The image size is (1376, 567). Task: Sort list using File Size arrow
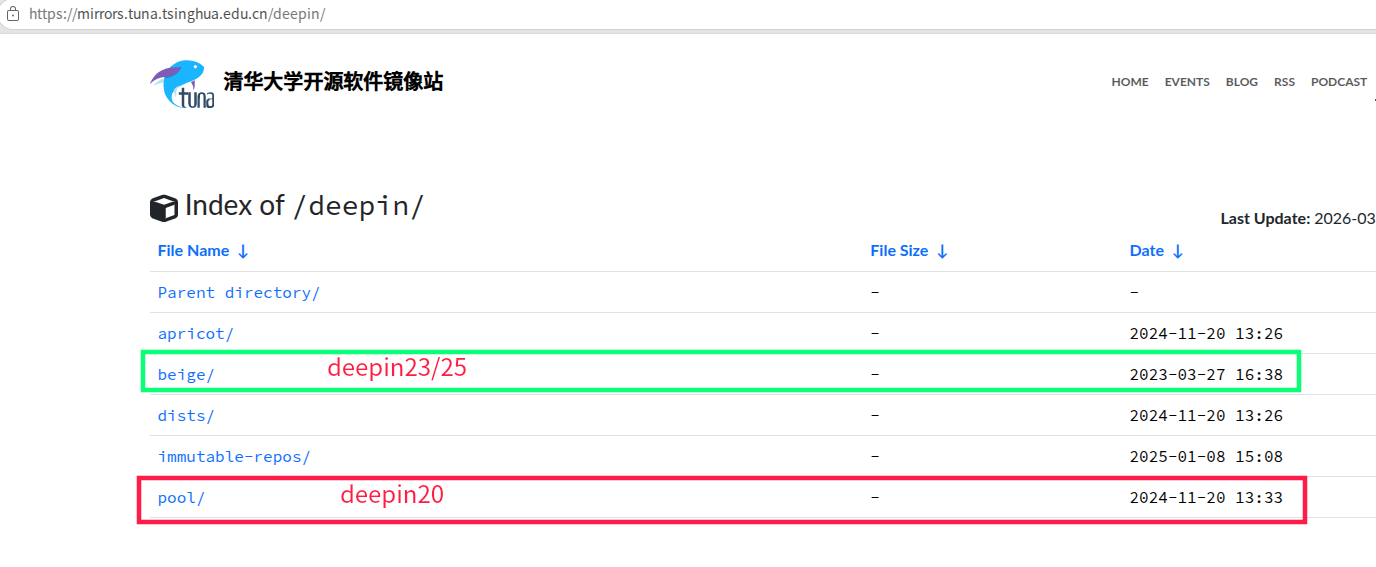942,252
